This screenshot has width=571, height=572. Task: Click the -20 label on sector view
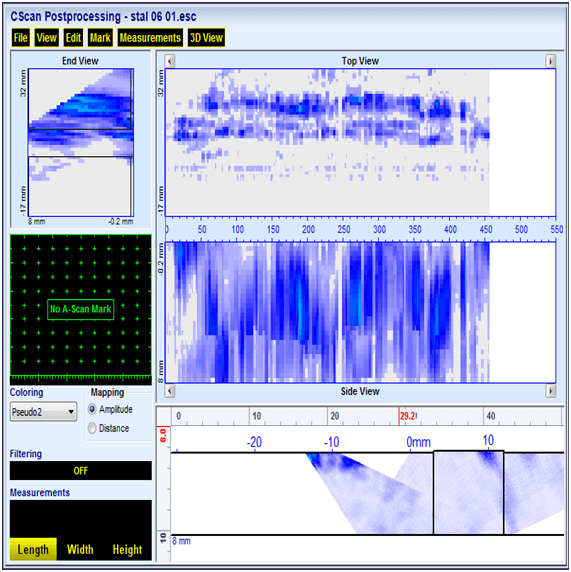coord(254,442)
